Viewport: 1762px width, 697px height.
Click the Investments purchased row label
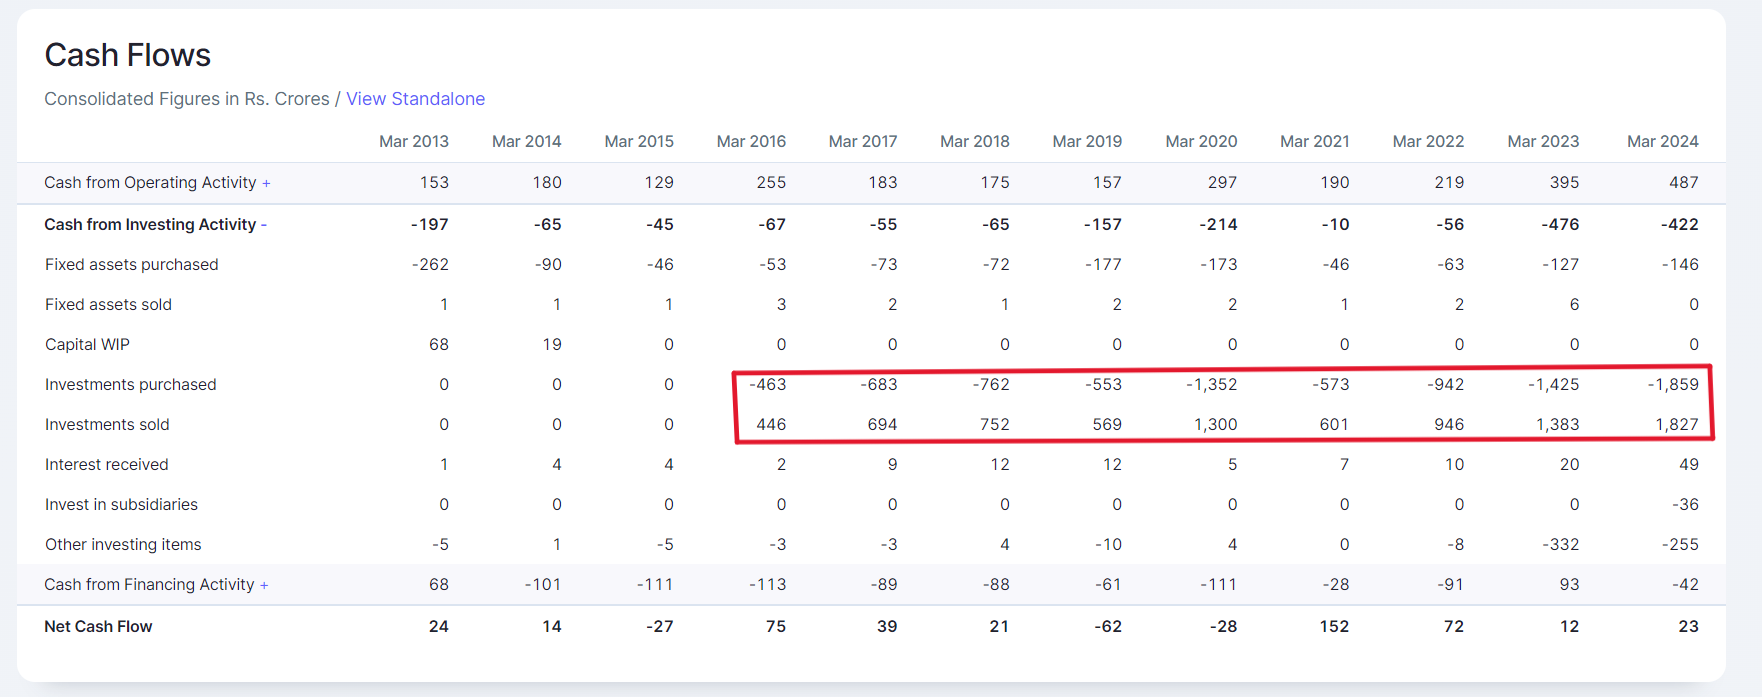130,385
